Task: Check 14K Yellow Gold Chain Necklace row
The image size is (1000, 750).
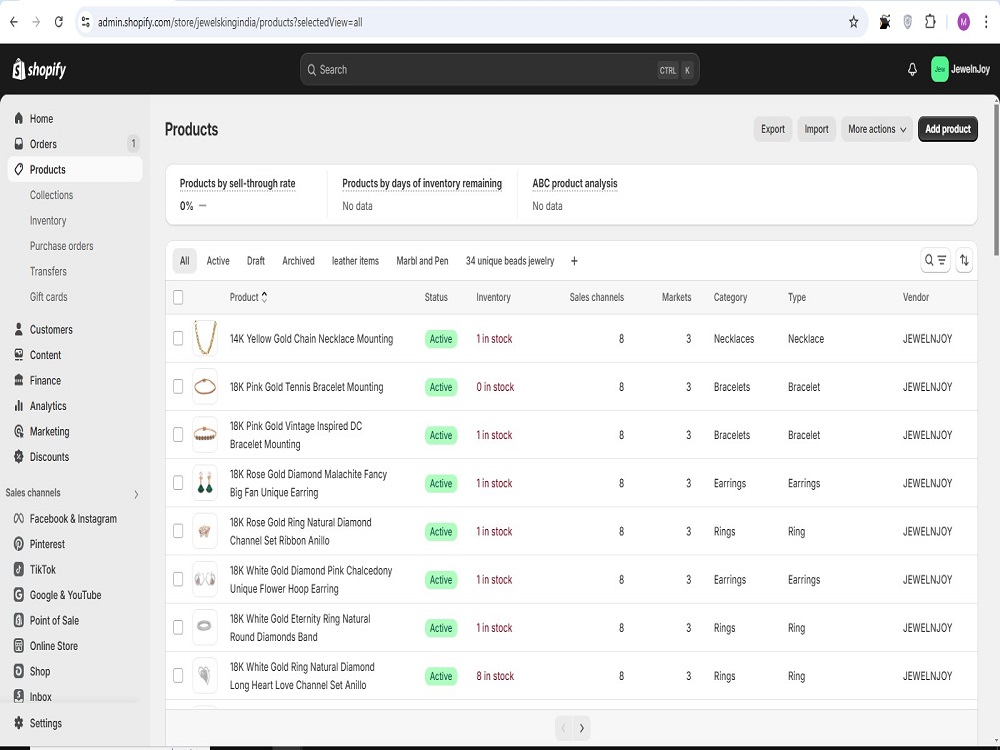Action: click(178, 339)
